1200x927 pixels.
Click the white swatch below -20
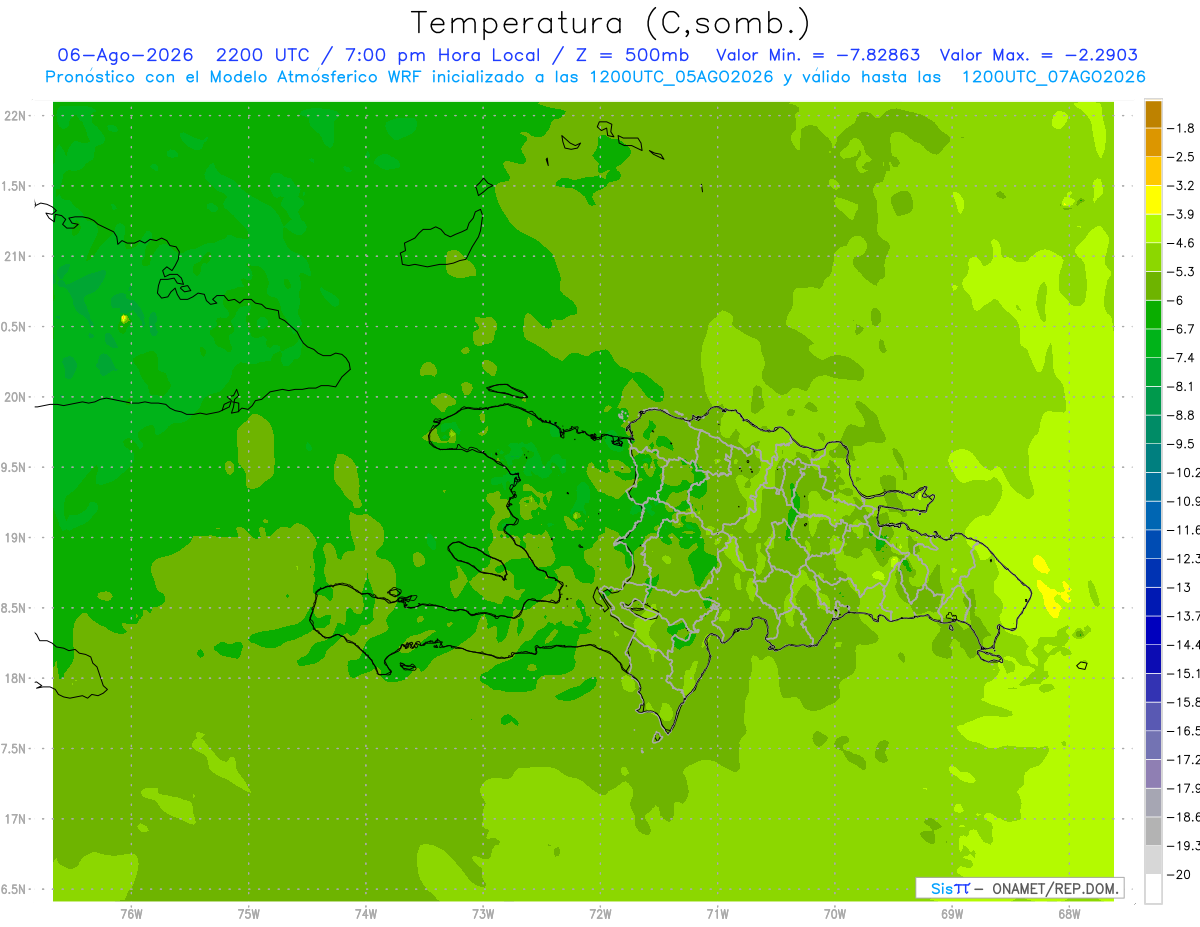point(1153,888)
